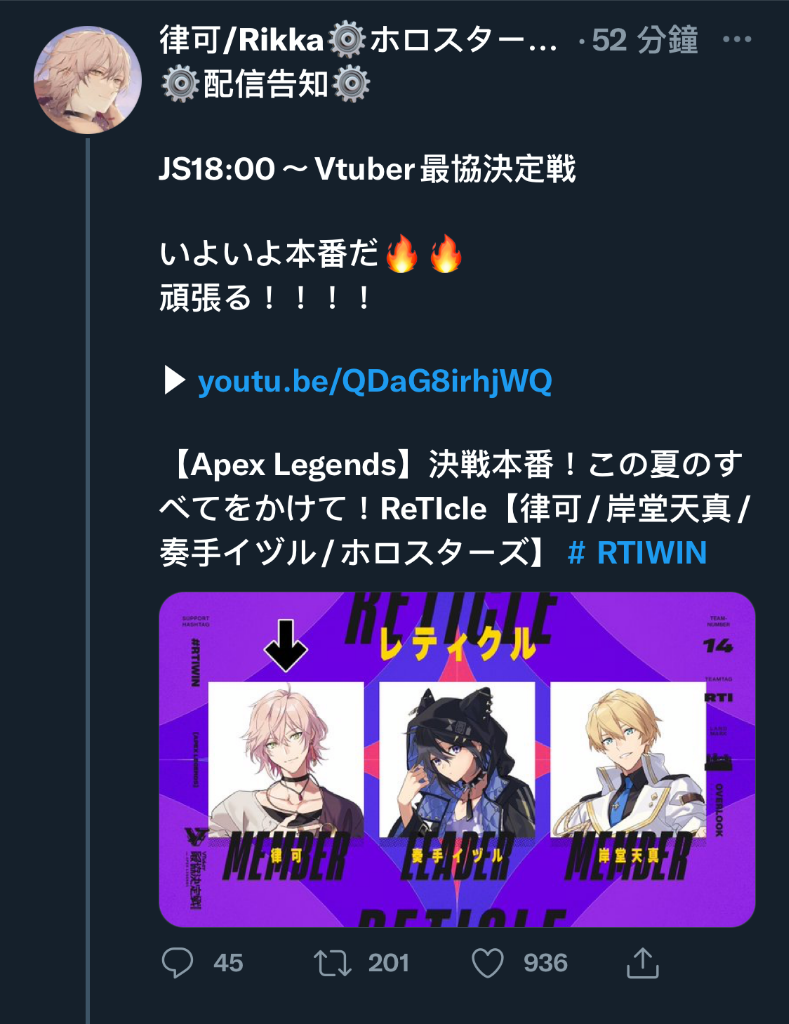
Task: Tap the black down arrow in image
Action: (x=285, y=645)
